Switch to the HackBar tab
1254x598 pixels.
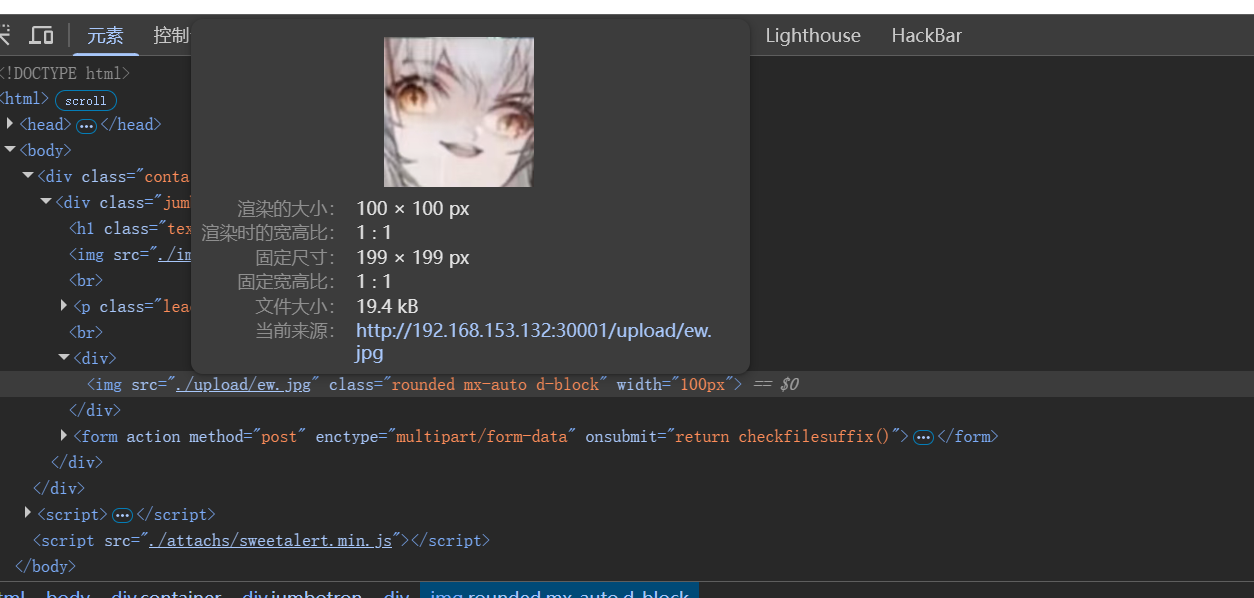[x=927, y=36]
